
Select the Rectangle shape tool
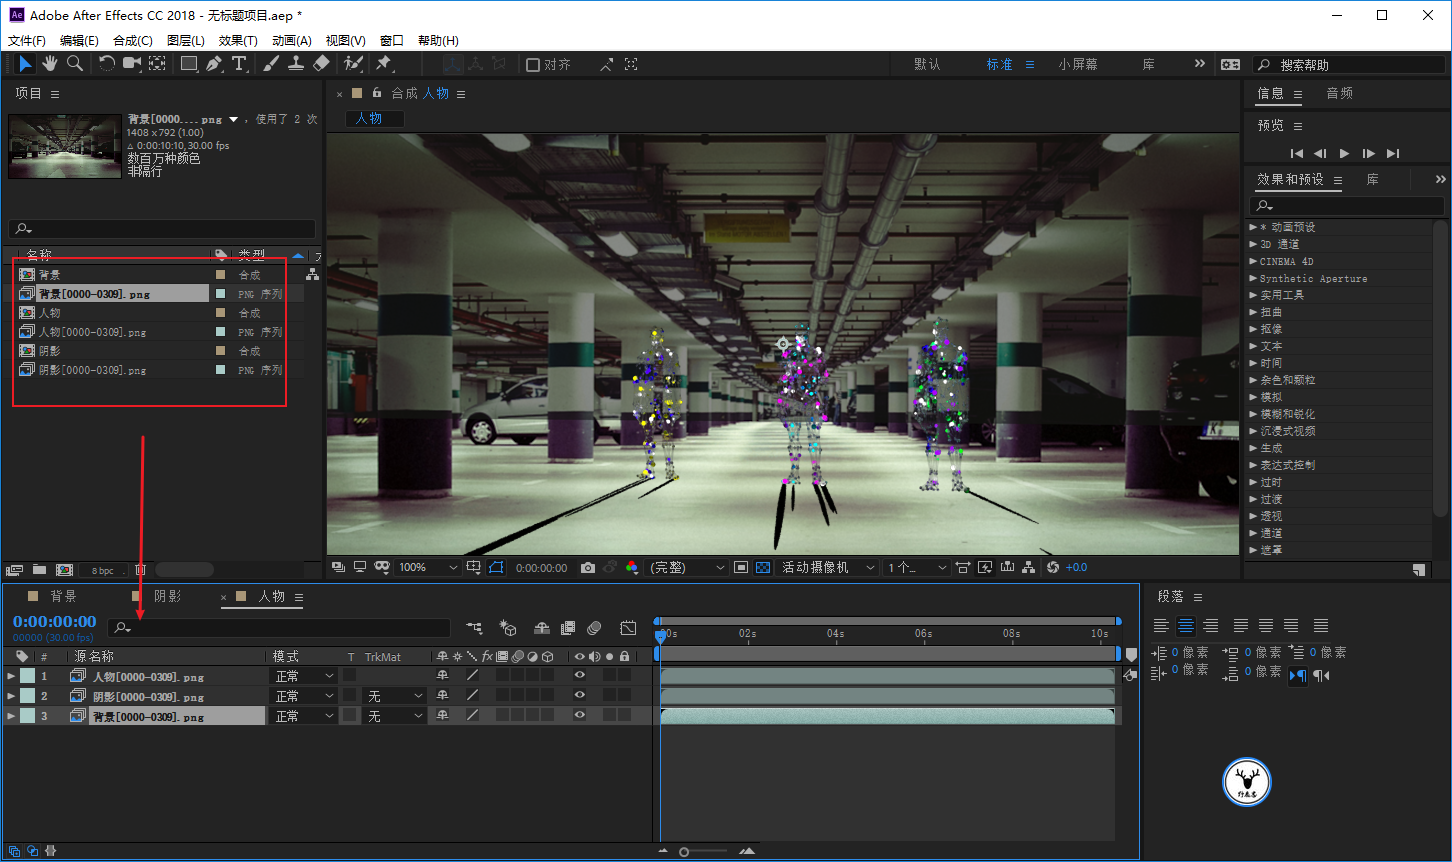188,64
